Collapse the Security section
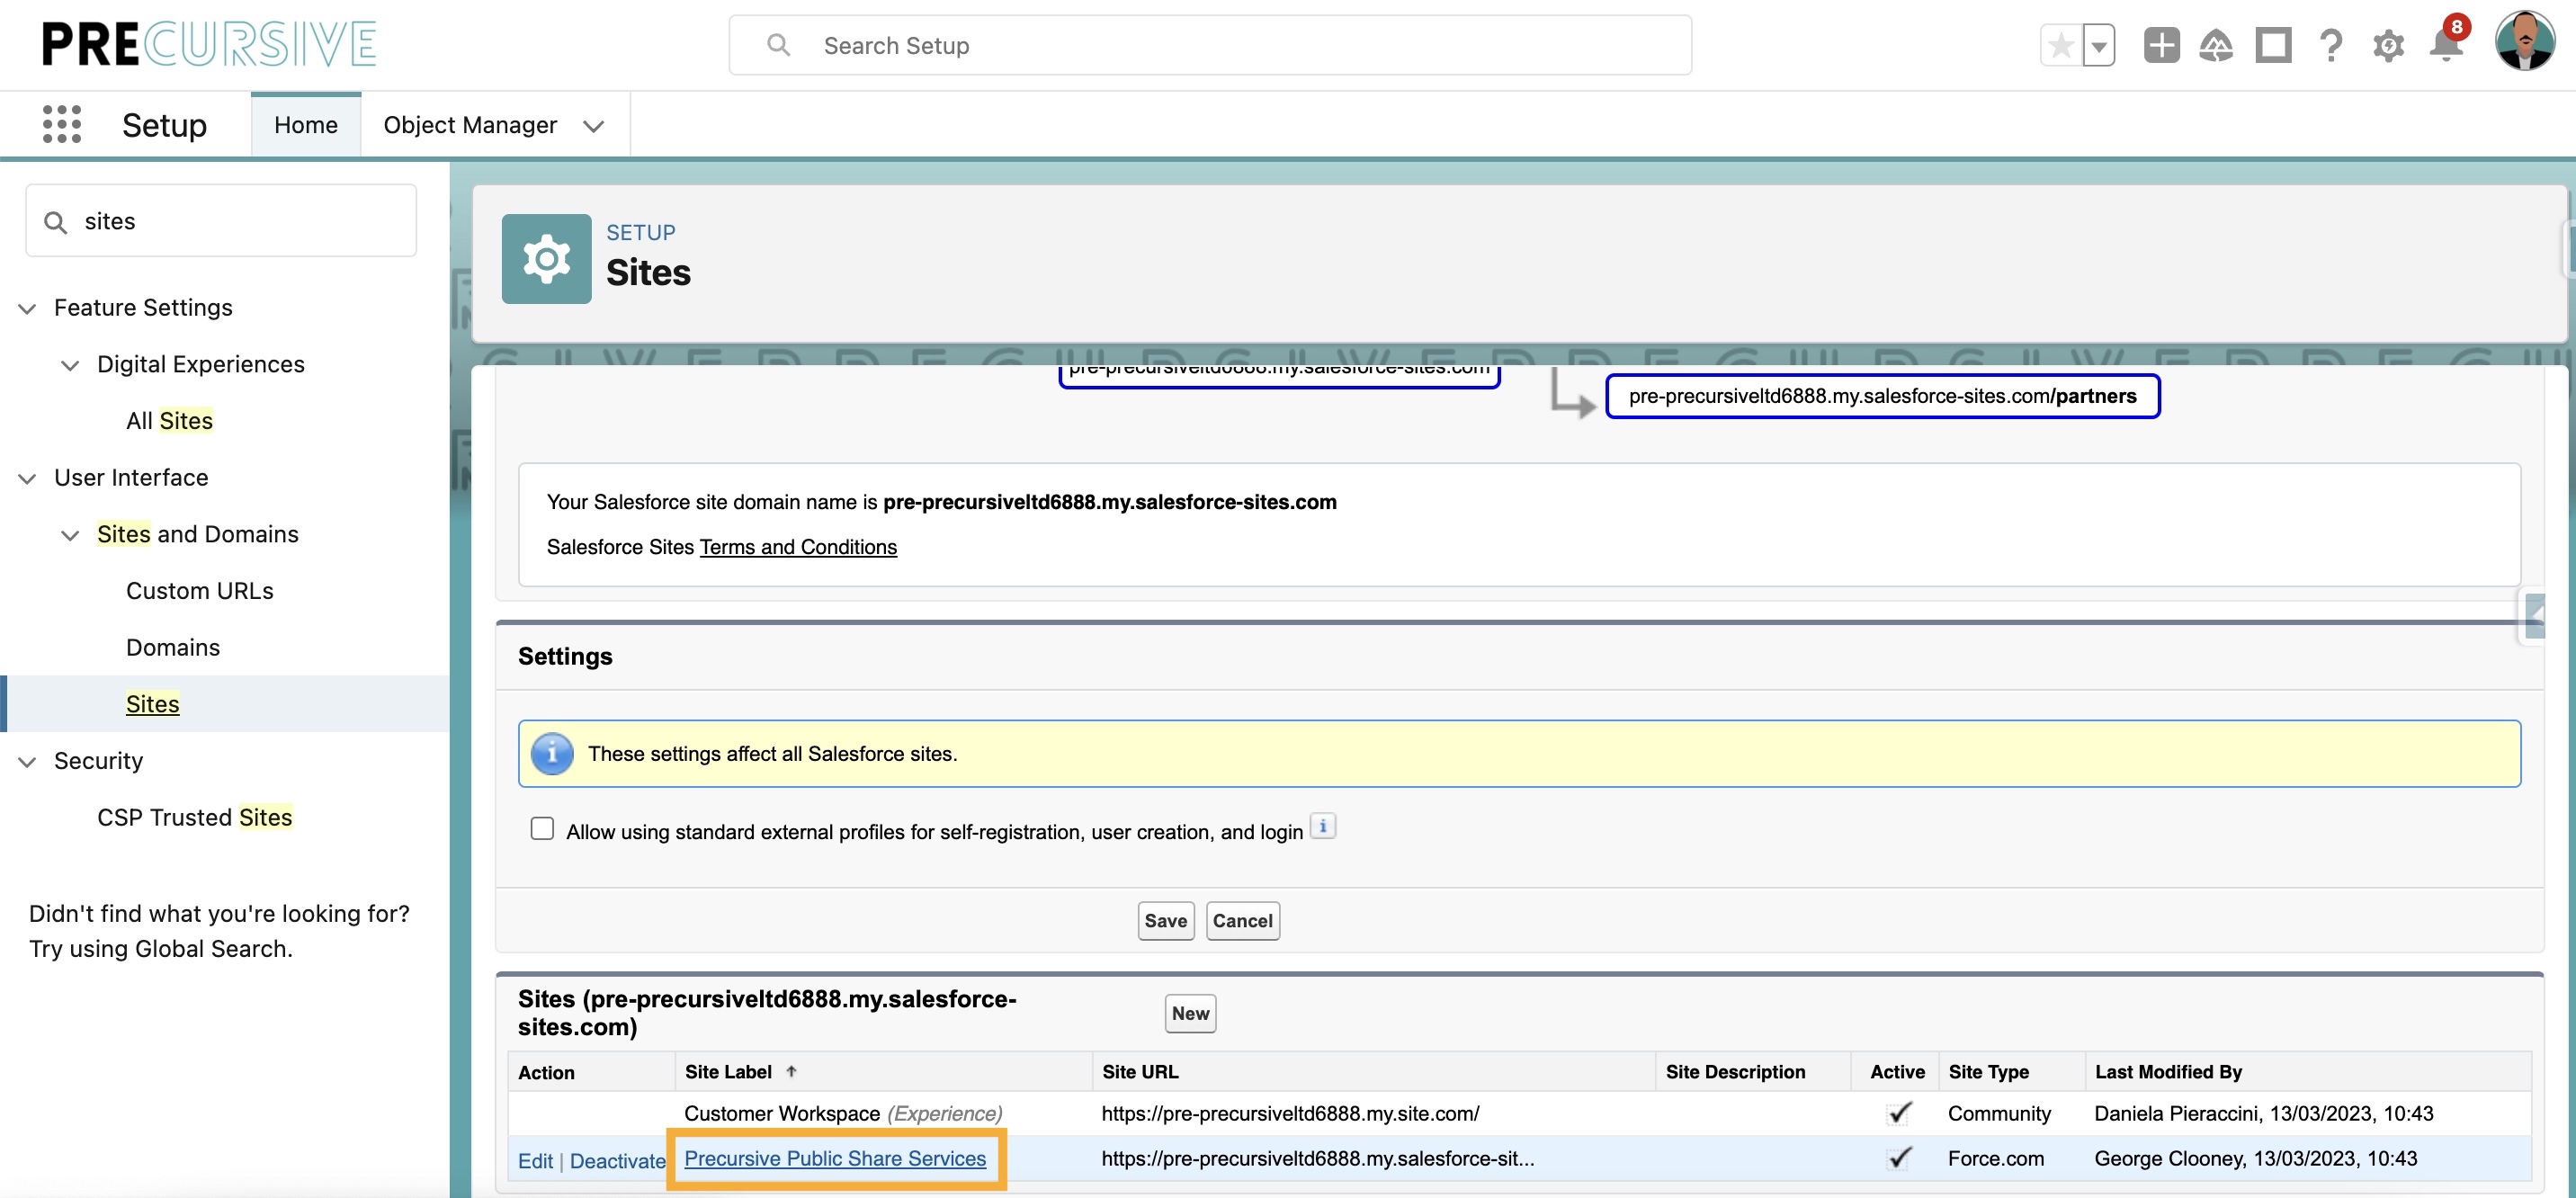The image size is (2576, 1198). click(26, 761)
